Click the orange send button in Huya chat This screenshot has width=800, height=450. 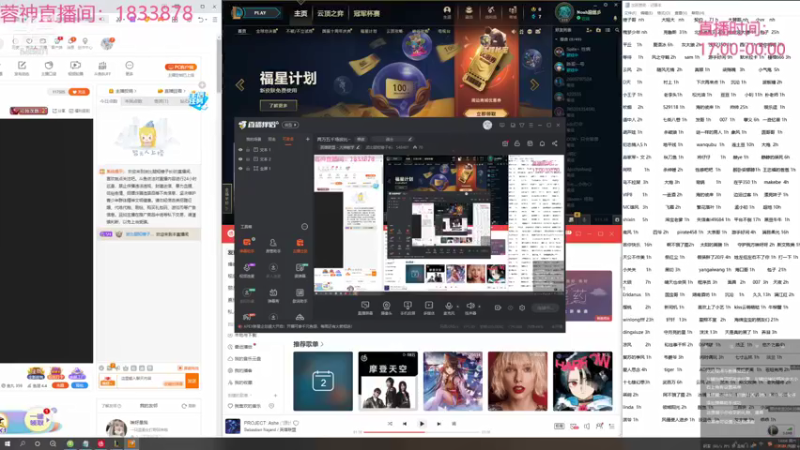[192, 381]
